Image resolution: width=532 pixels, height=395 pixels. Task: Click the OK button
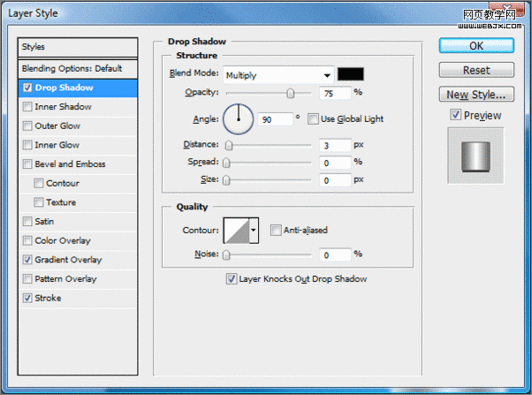(476, 45)
